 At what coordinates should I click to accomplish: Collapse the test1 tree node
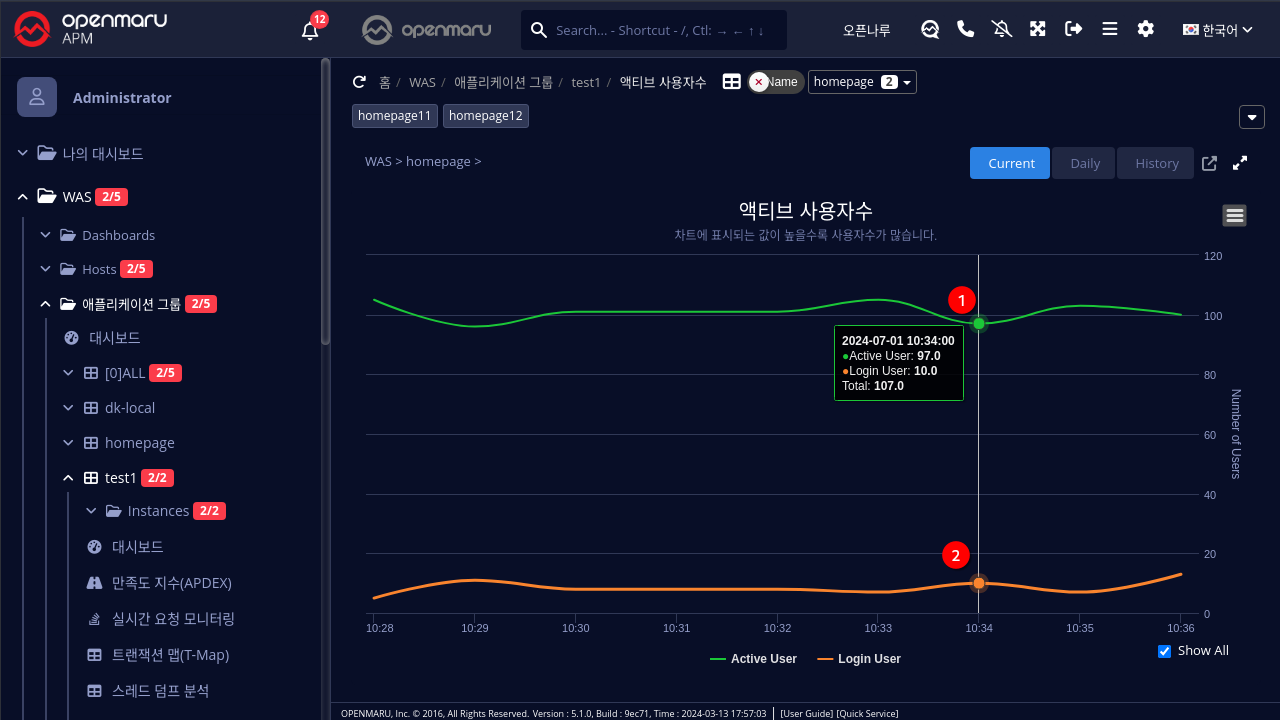[x=68, y=478]
